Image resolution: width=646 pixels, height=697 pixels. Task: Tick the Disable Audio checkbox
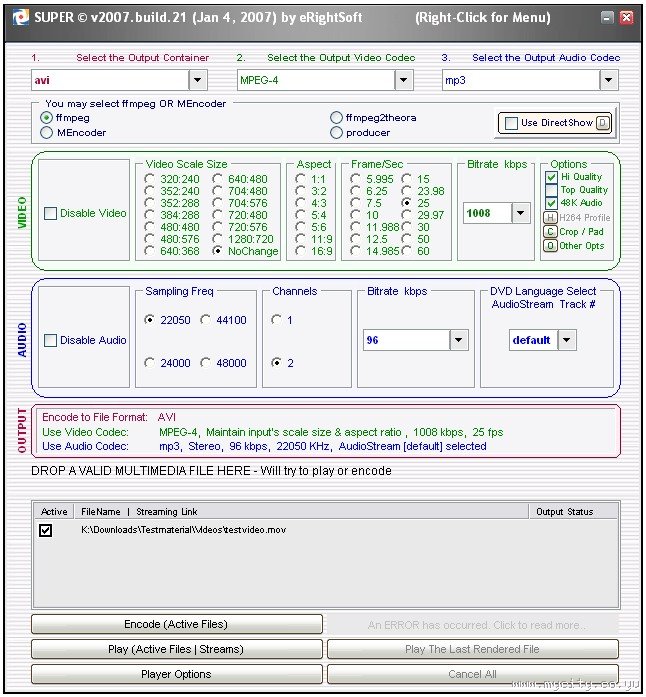(50, 340)
